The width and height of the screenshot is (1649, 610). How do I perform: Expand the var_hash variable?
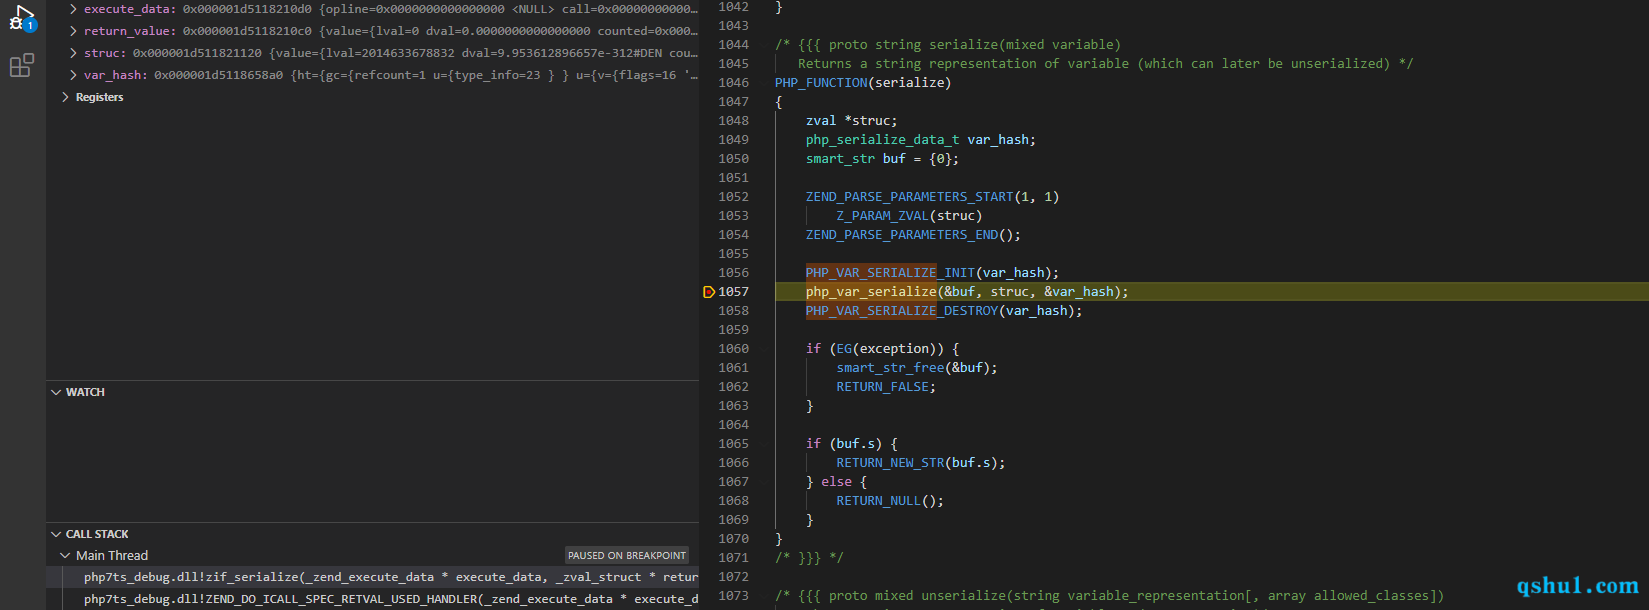73,75
